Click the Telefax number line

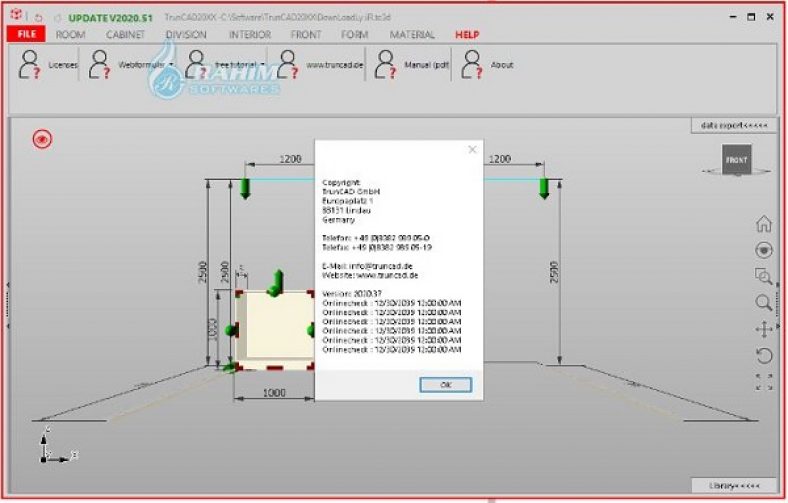pos(376,247)
